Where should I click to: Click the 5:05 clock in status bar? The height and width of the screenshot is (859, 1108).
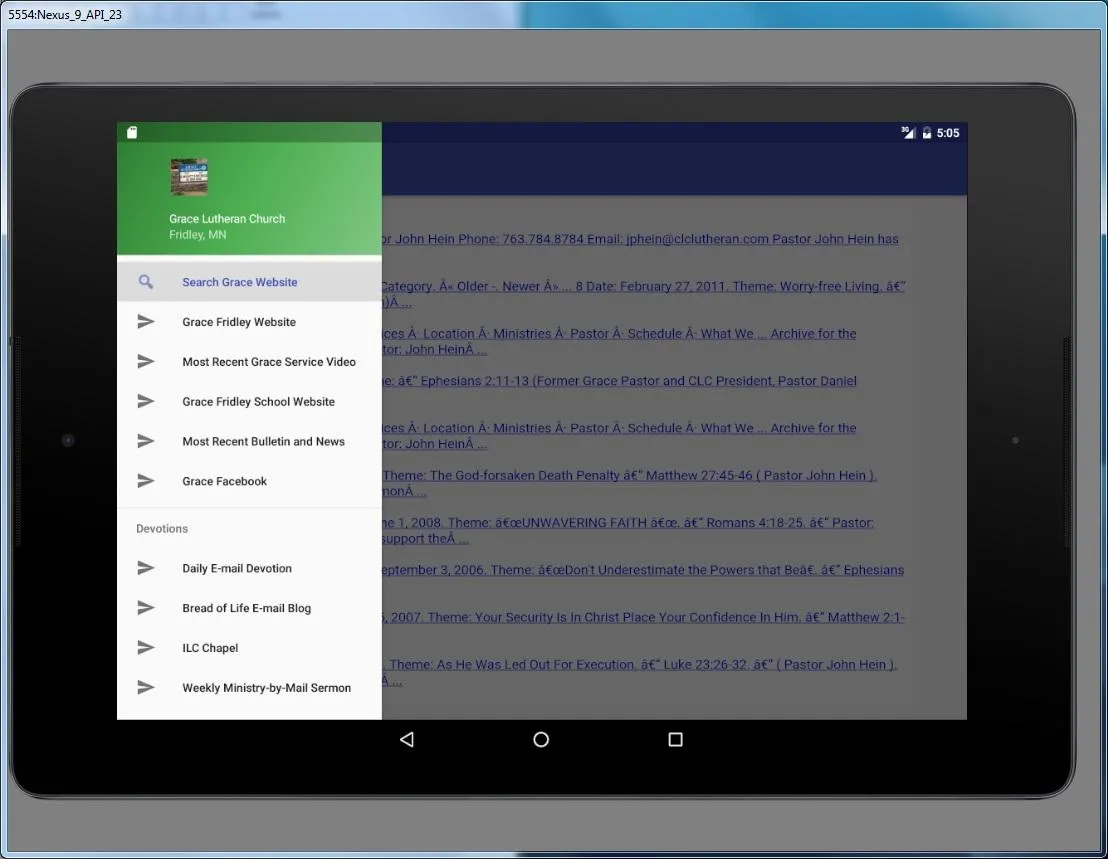[x=948, y=133]
